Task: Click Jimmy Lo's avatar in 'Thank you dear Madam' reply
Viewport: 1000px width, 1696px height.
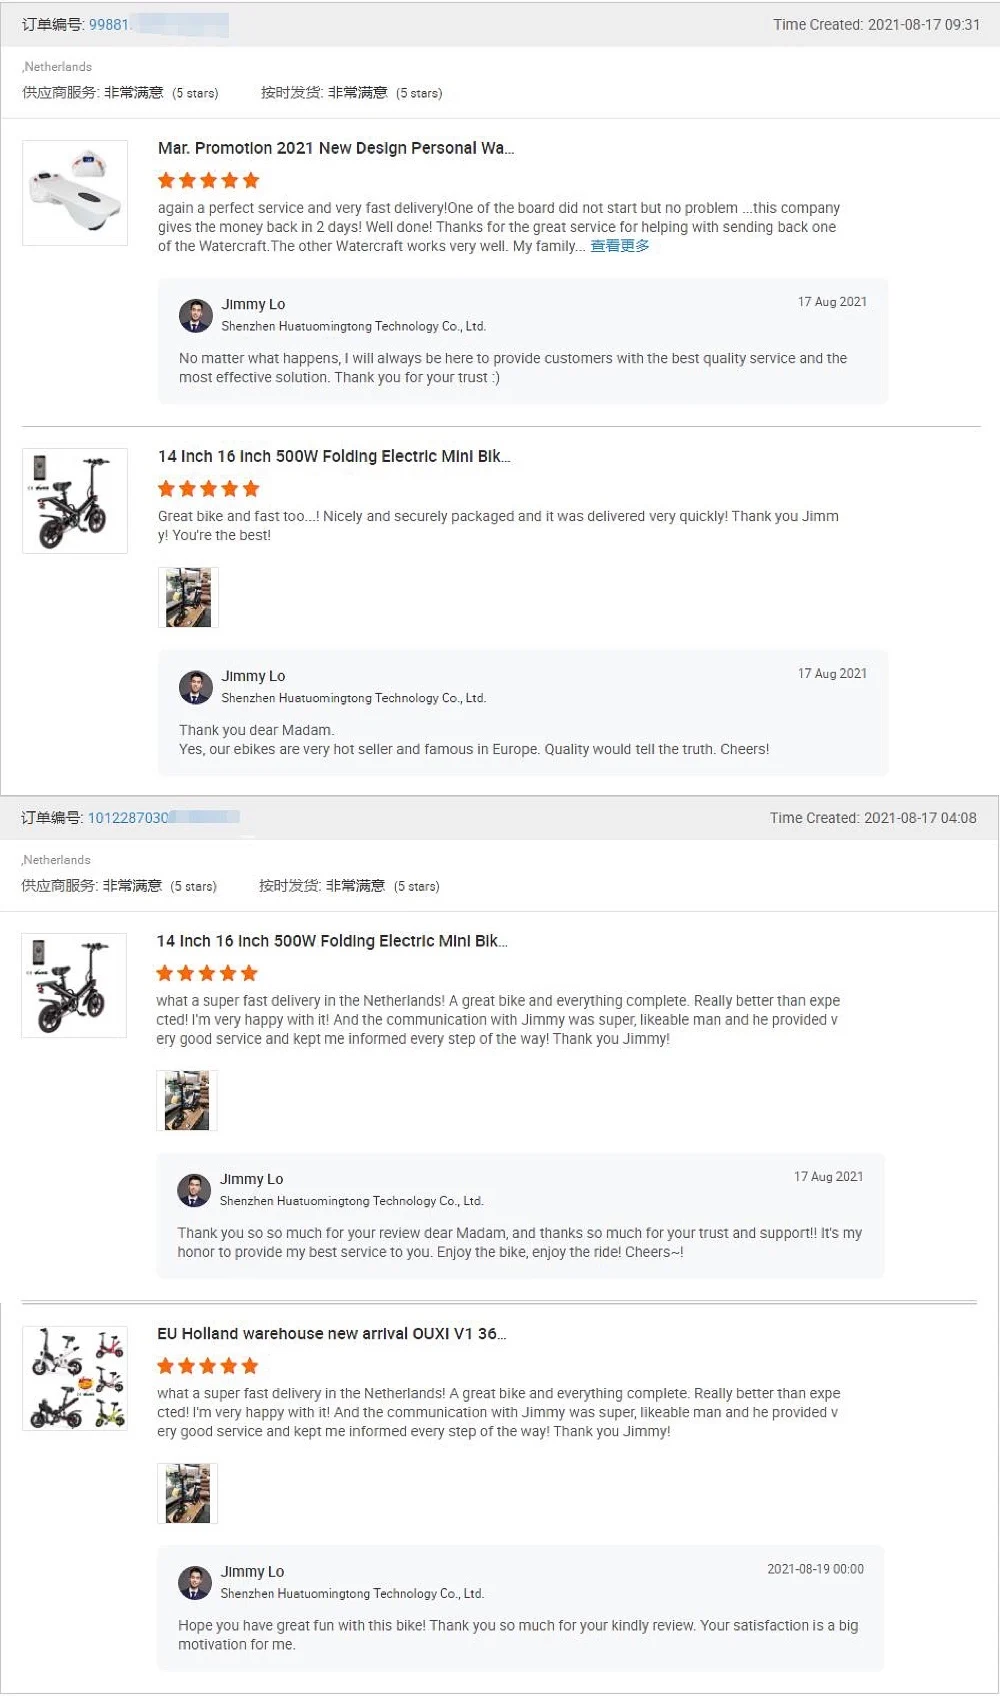Action: point(196,687)
